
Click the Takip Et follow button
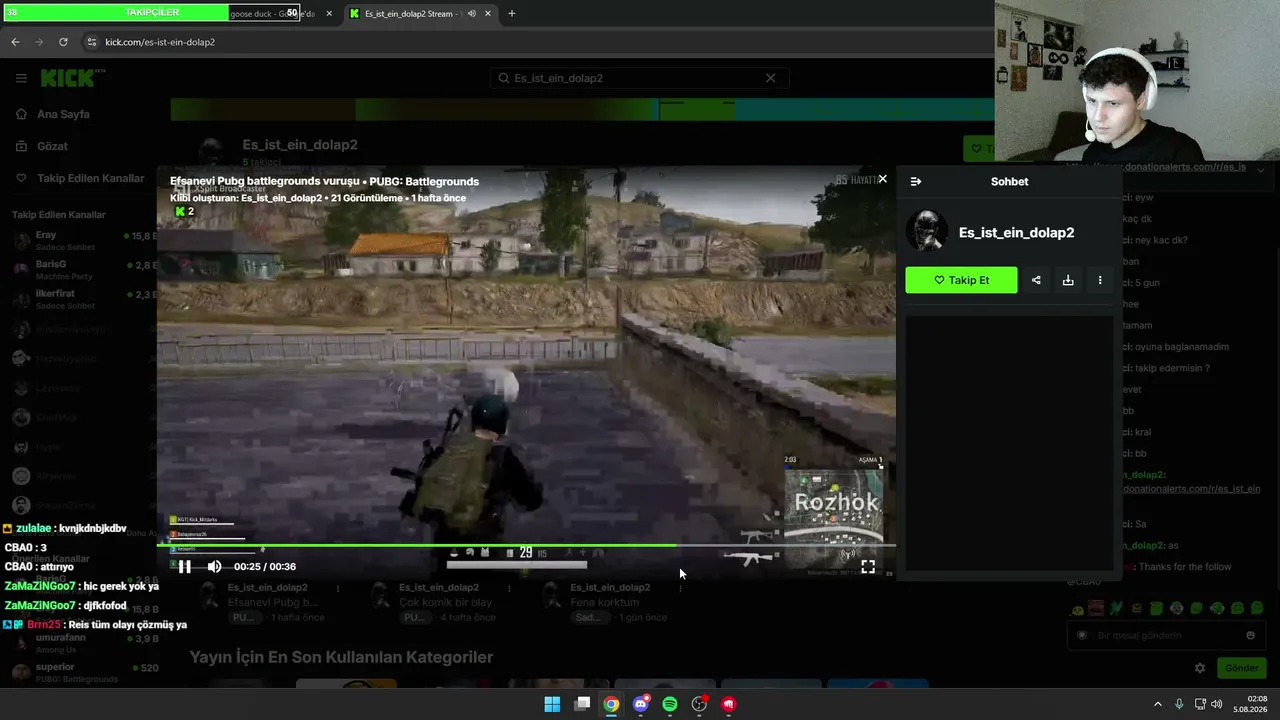(961, 280)
